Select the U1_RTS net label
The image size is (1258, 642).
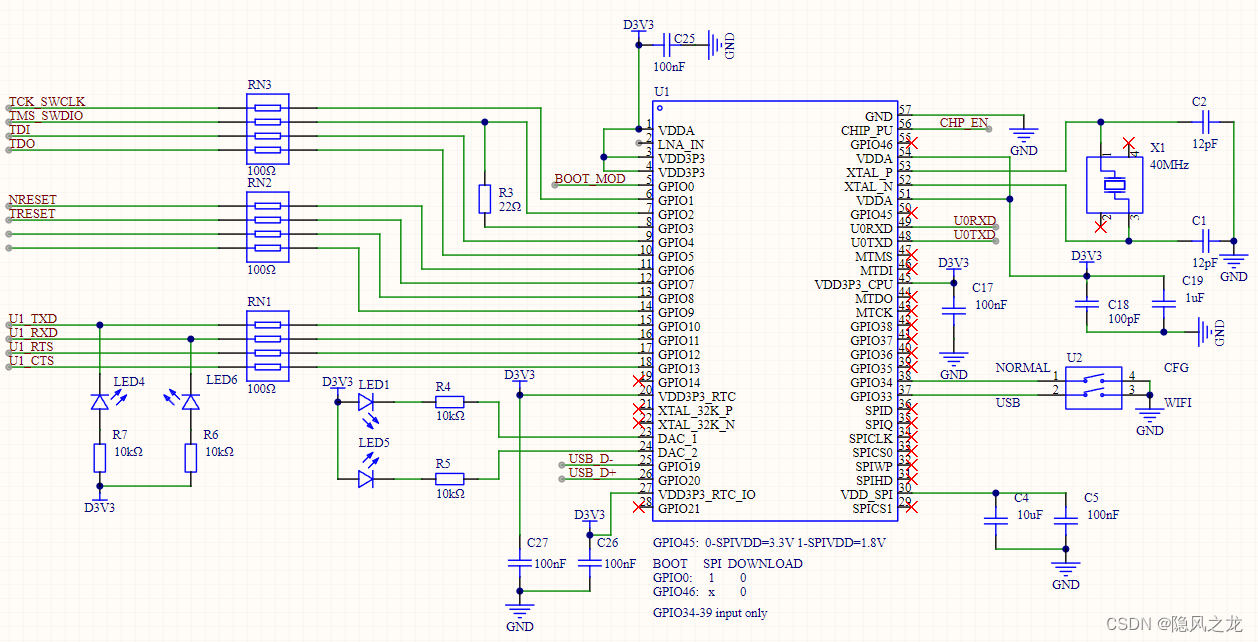32,347
